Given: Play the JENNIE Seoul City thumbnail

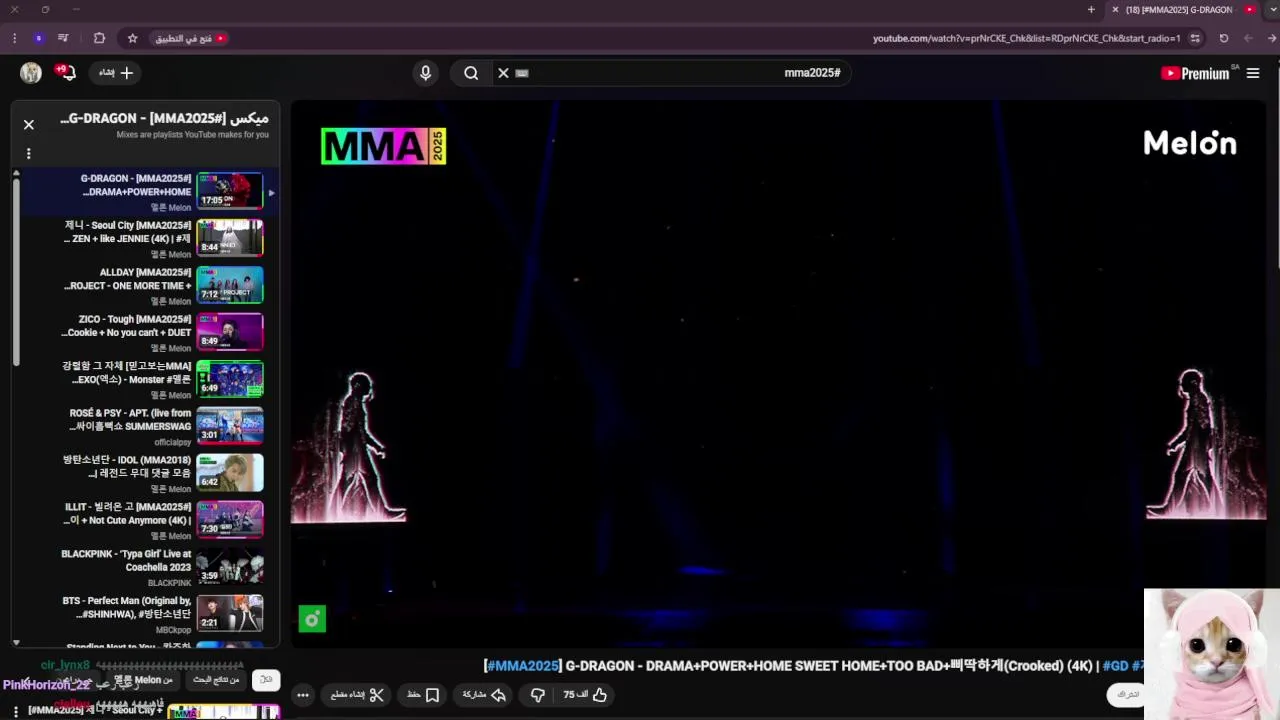Looking at the screenshot, I should pos(230,237).
